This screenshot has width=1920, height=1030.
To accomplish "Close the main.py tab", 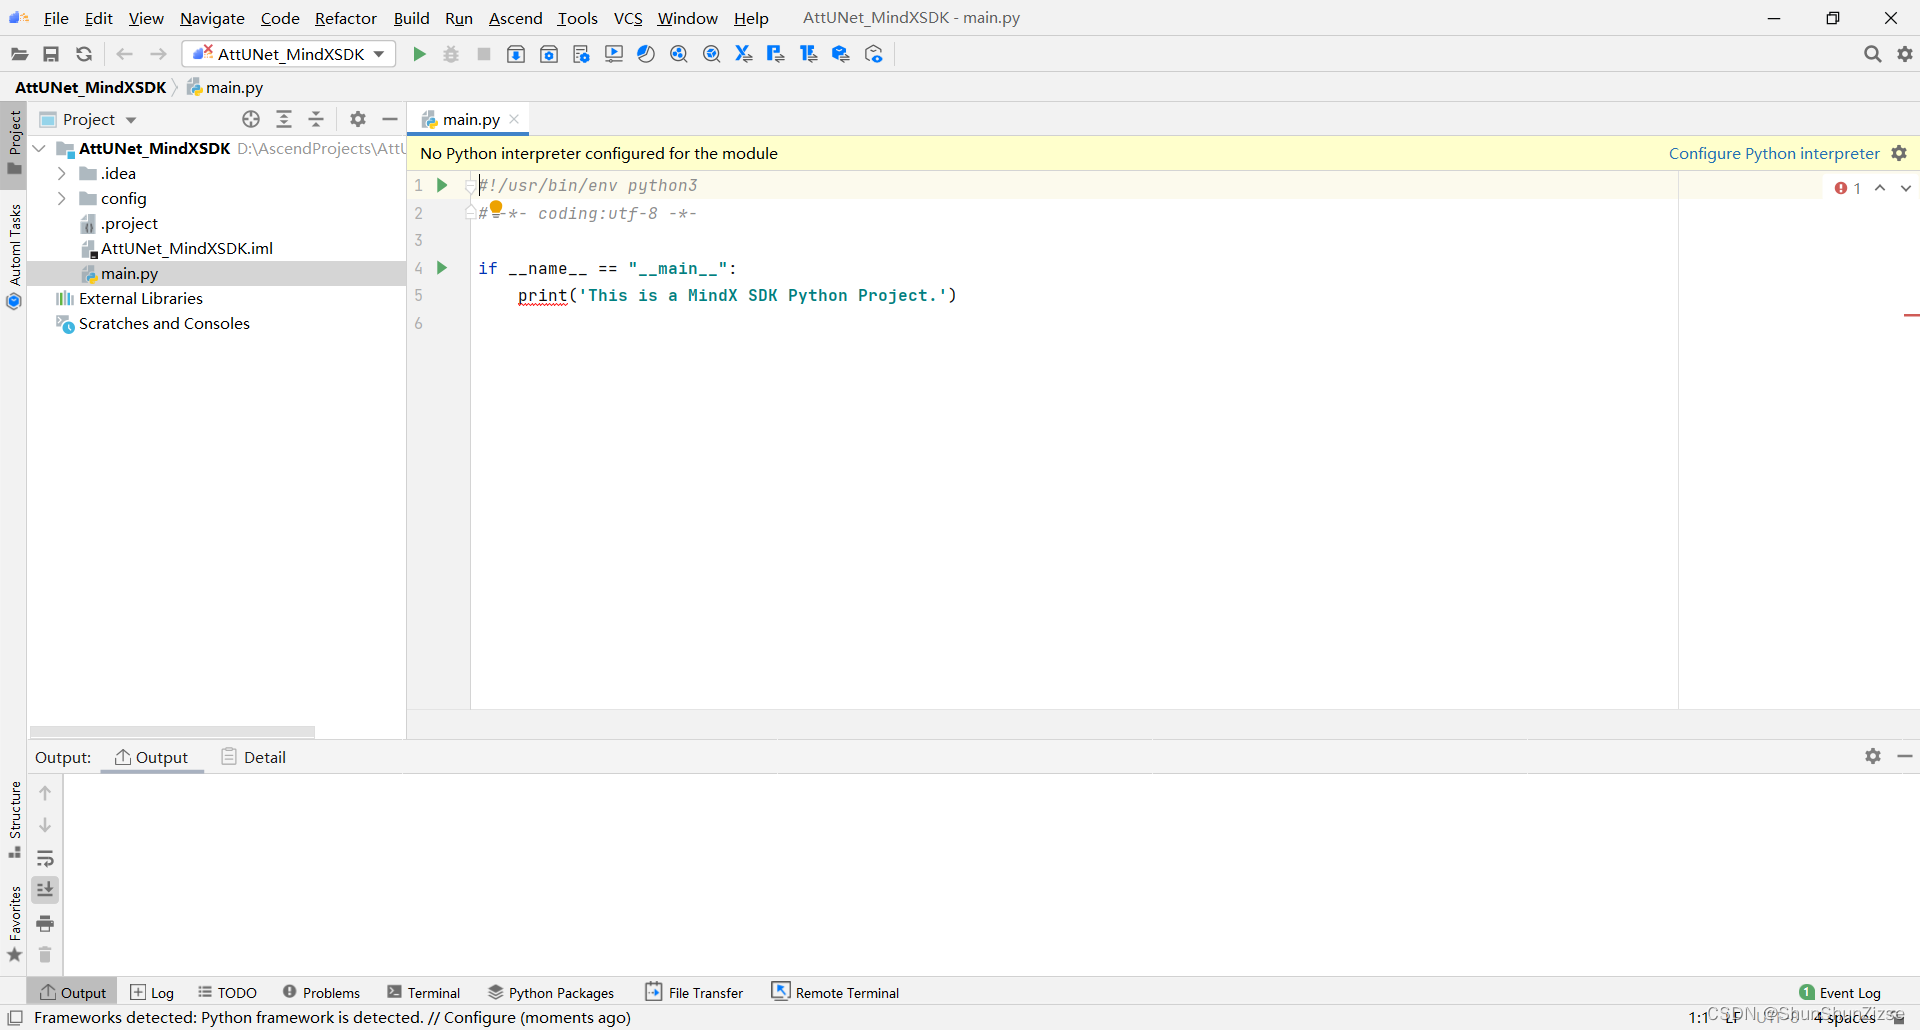I will pos(514,119).
